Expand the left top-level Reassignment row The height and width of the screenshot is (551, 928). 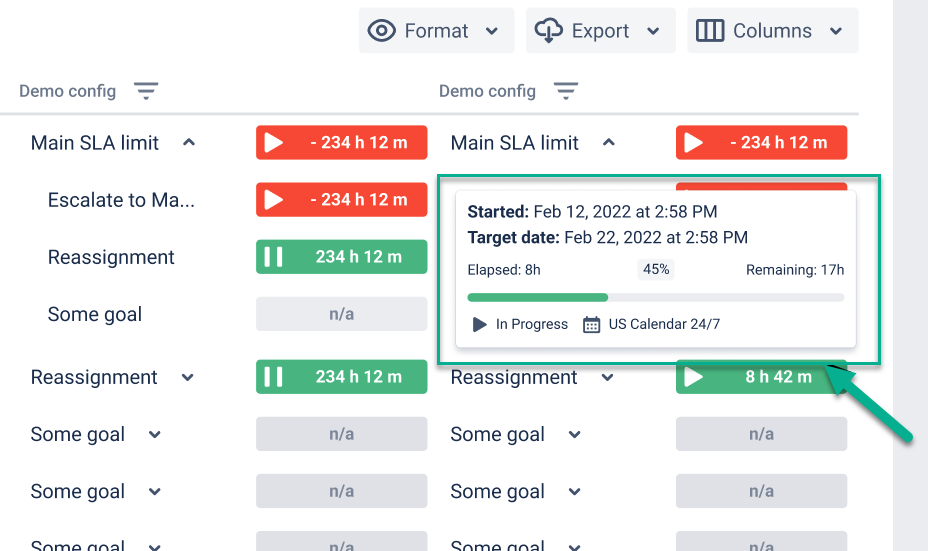[187, 378]
